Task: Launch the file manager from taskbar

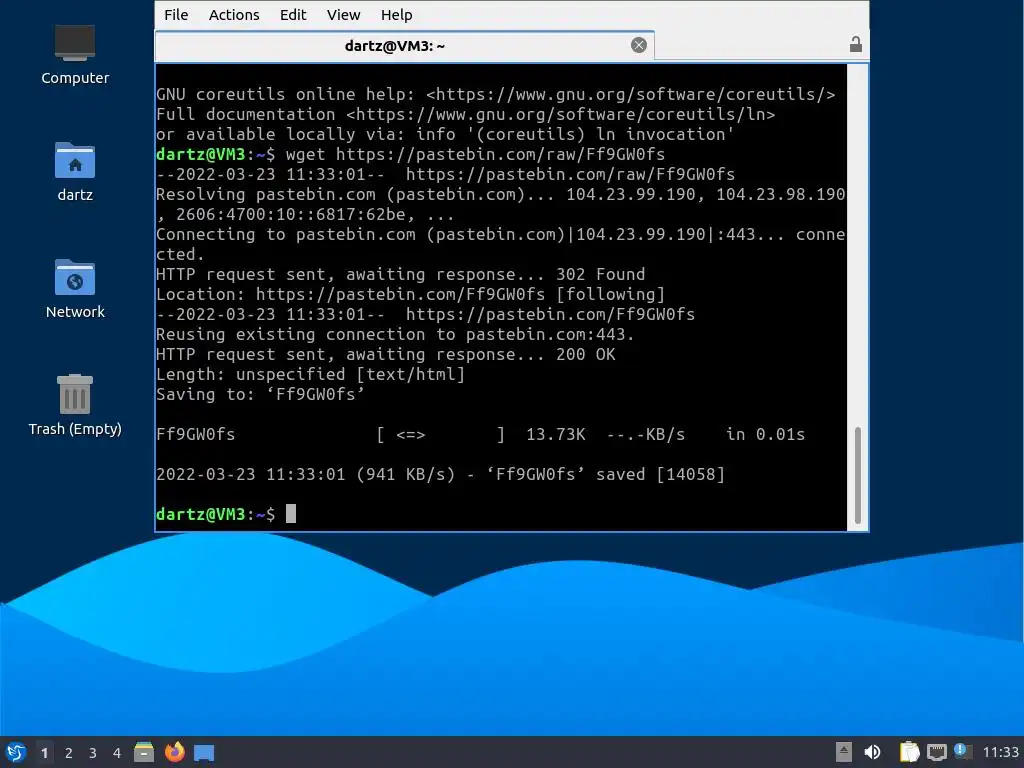Action: click(x=144, y=752)
